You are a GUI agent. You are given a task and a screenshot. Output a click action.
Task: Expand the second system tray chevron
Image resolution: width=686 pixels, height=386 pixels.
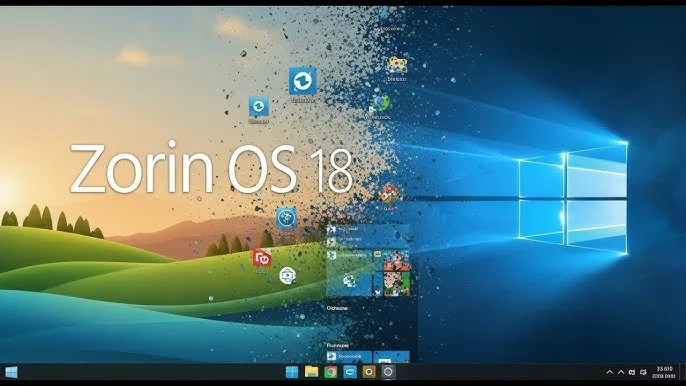click(x=621, y=372)
